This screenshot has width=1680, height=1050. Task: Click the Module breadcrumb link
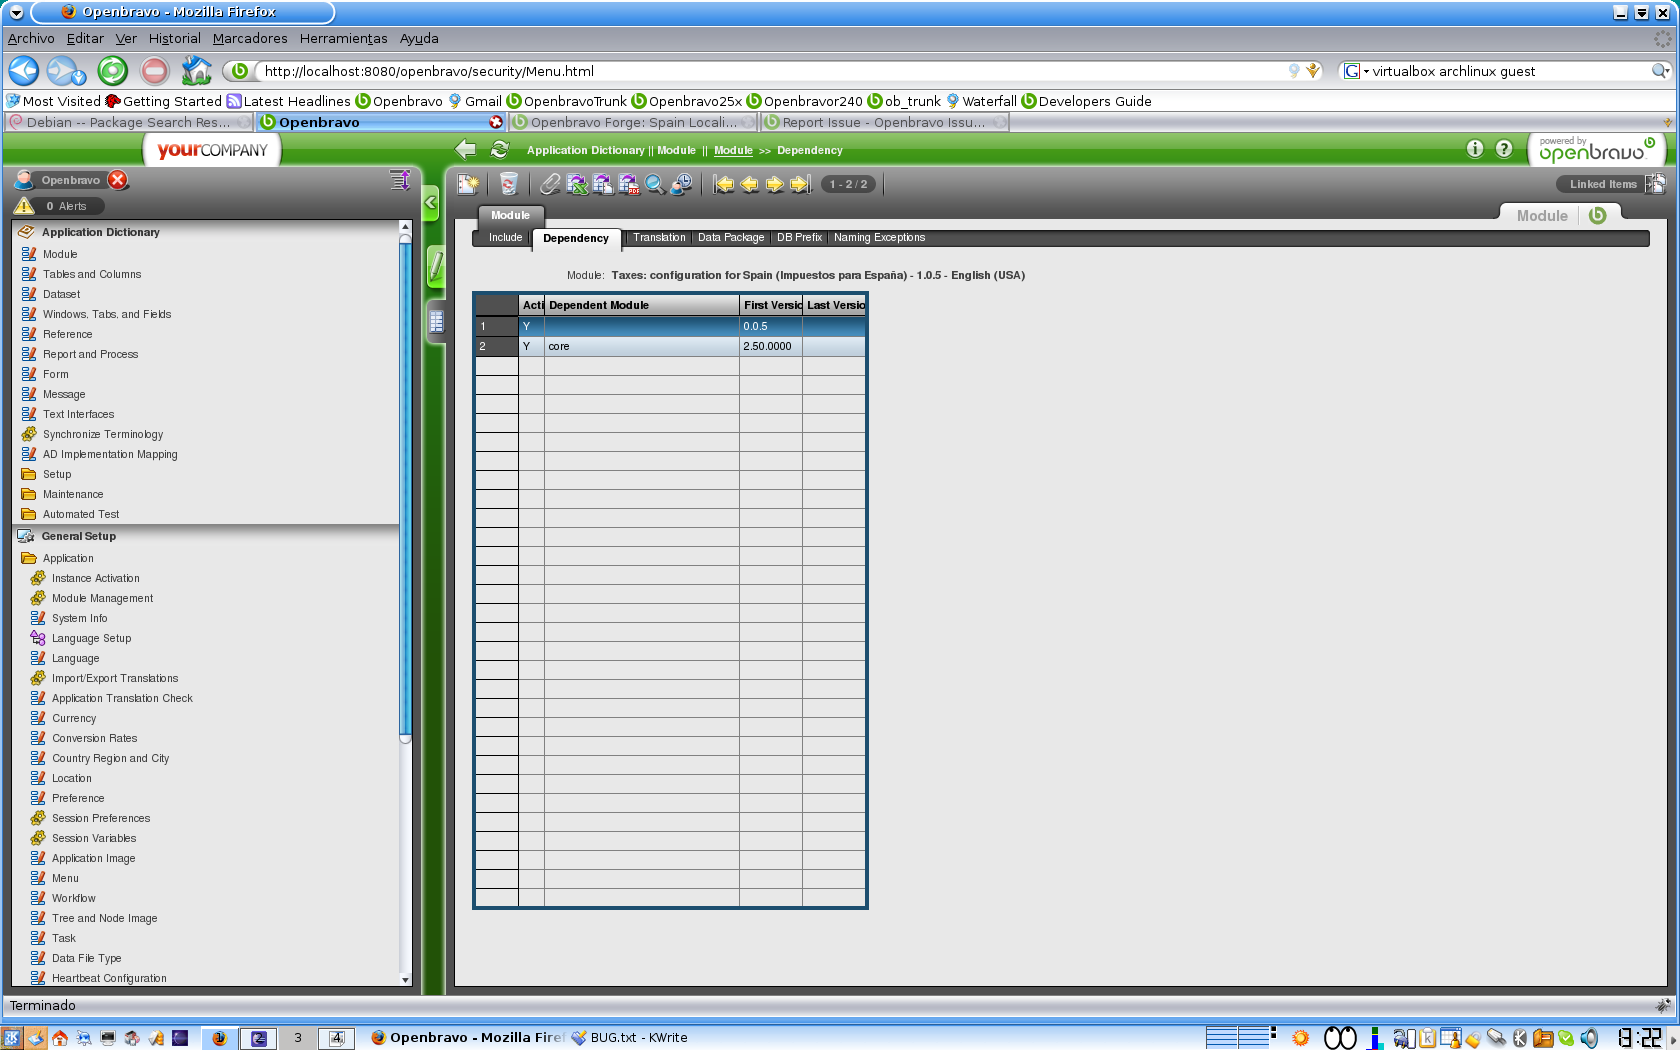point(733,151)
